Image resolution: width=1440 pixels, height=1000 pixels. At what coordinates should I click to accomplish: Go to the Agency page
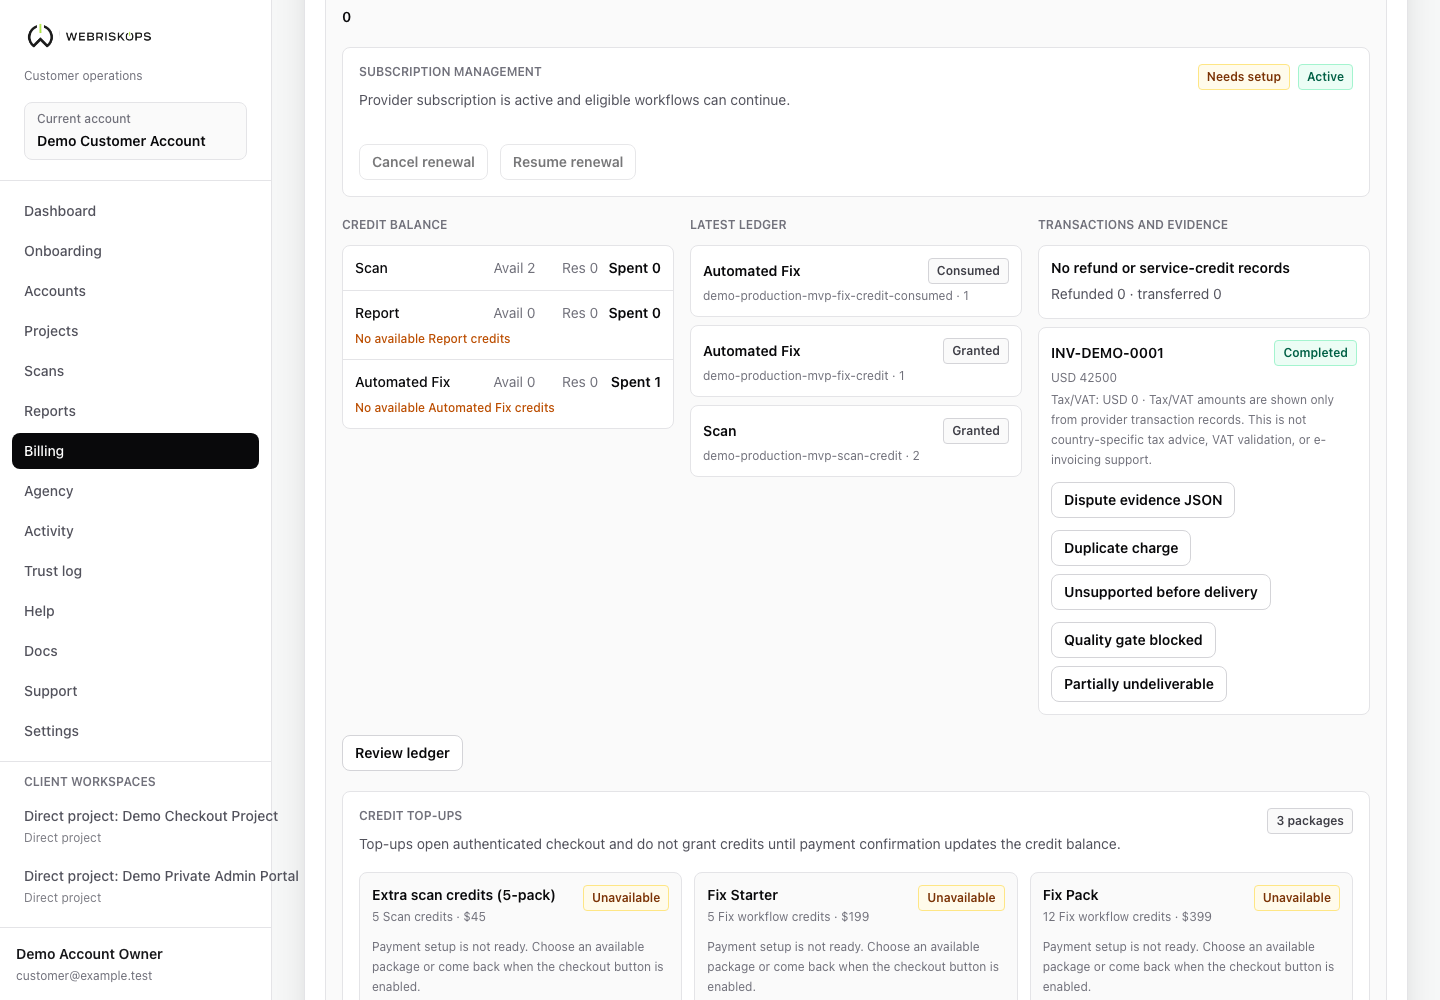click(x=135, y=491)
